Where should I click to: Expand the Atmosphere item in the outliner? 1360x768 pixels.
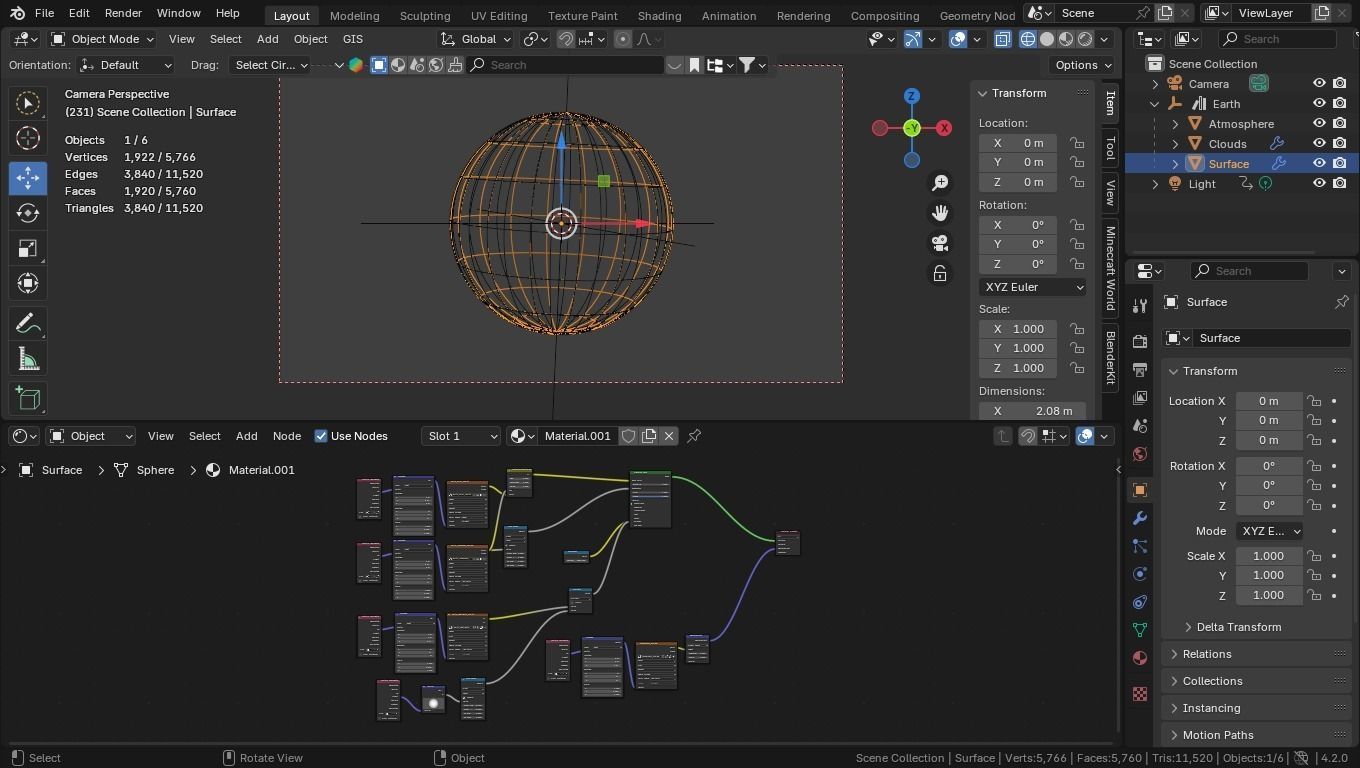click(1175, 124)
